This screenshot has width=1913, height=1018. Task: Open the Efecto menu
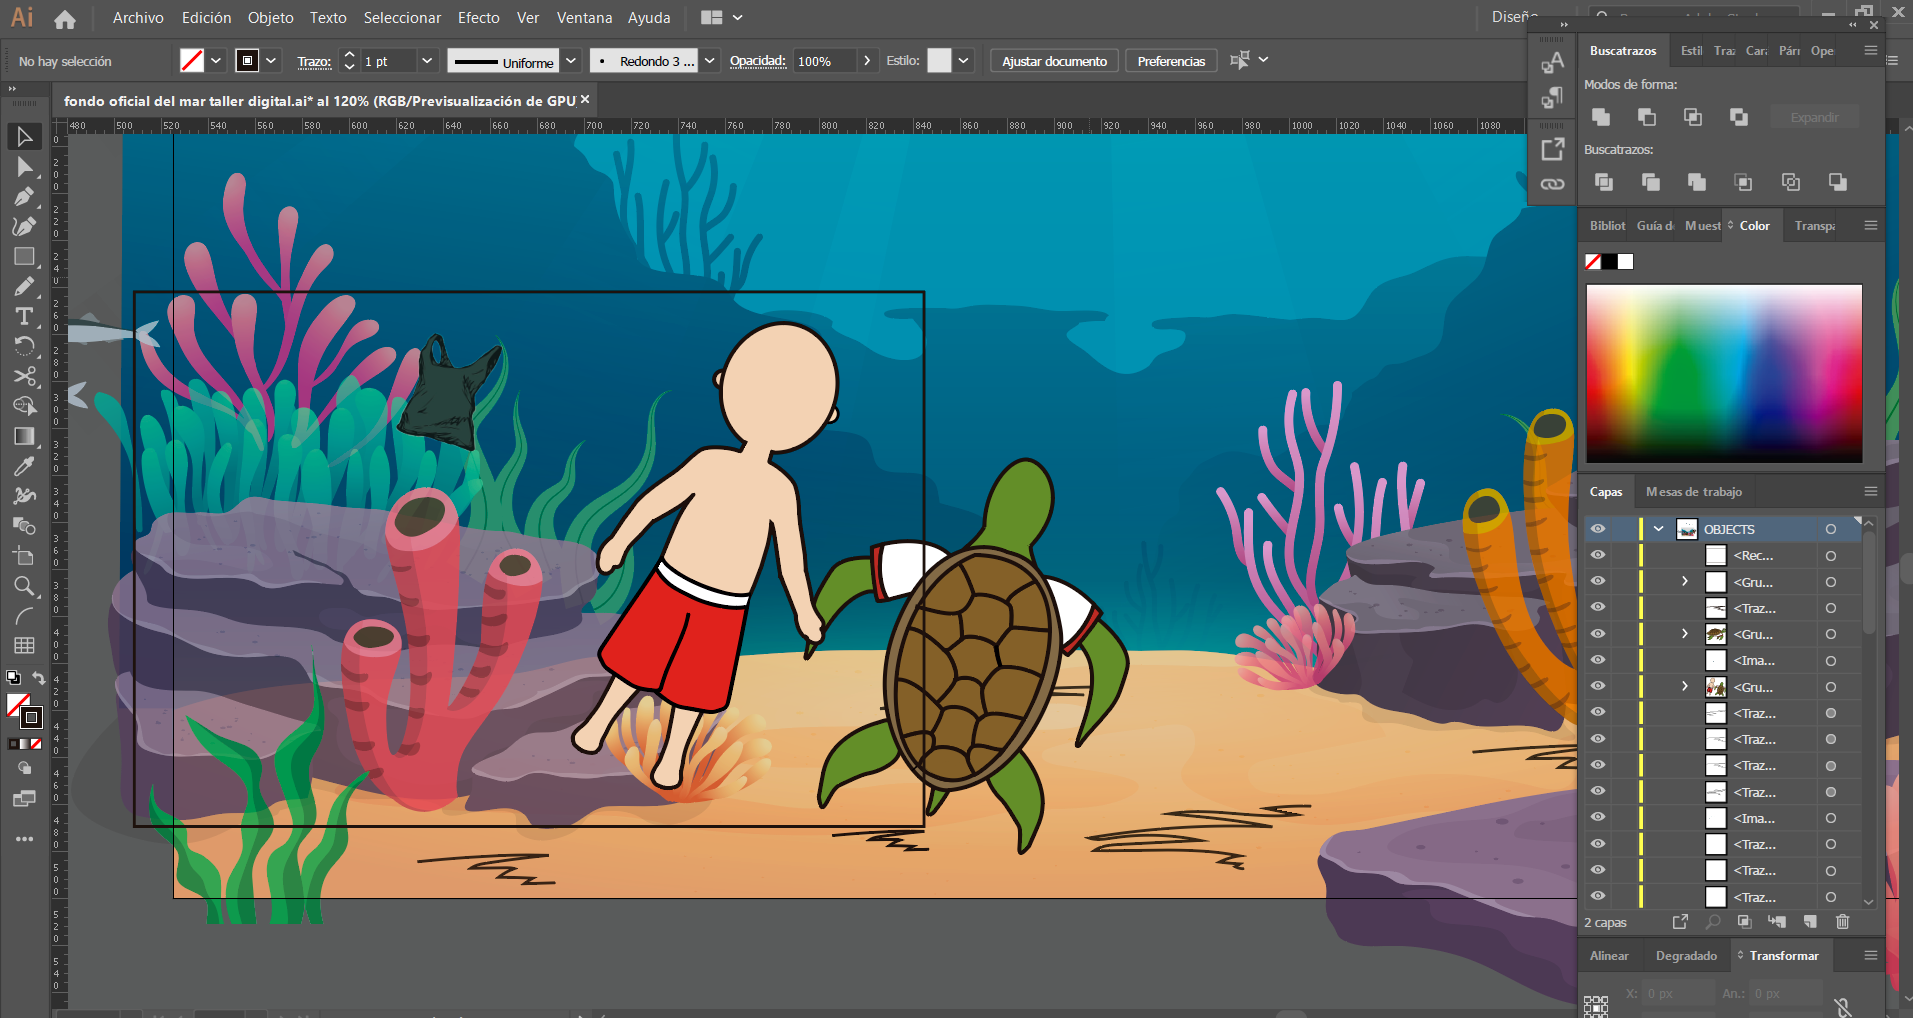pyautogui.click(x=479, y=18)
